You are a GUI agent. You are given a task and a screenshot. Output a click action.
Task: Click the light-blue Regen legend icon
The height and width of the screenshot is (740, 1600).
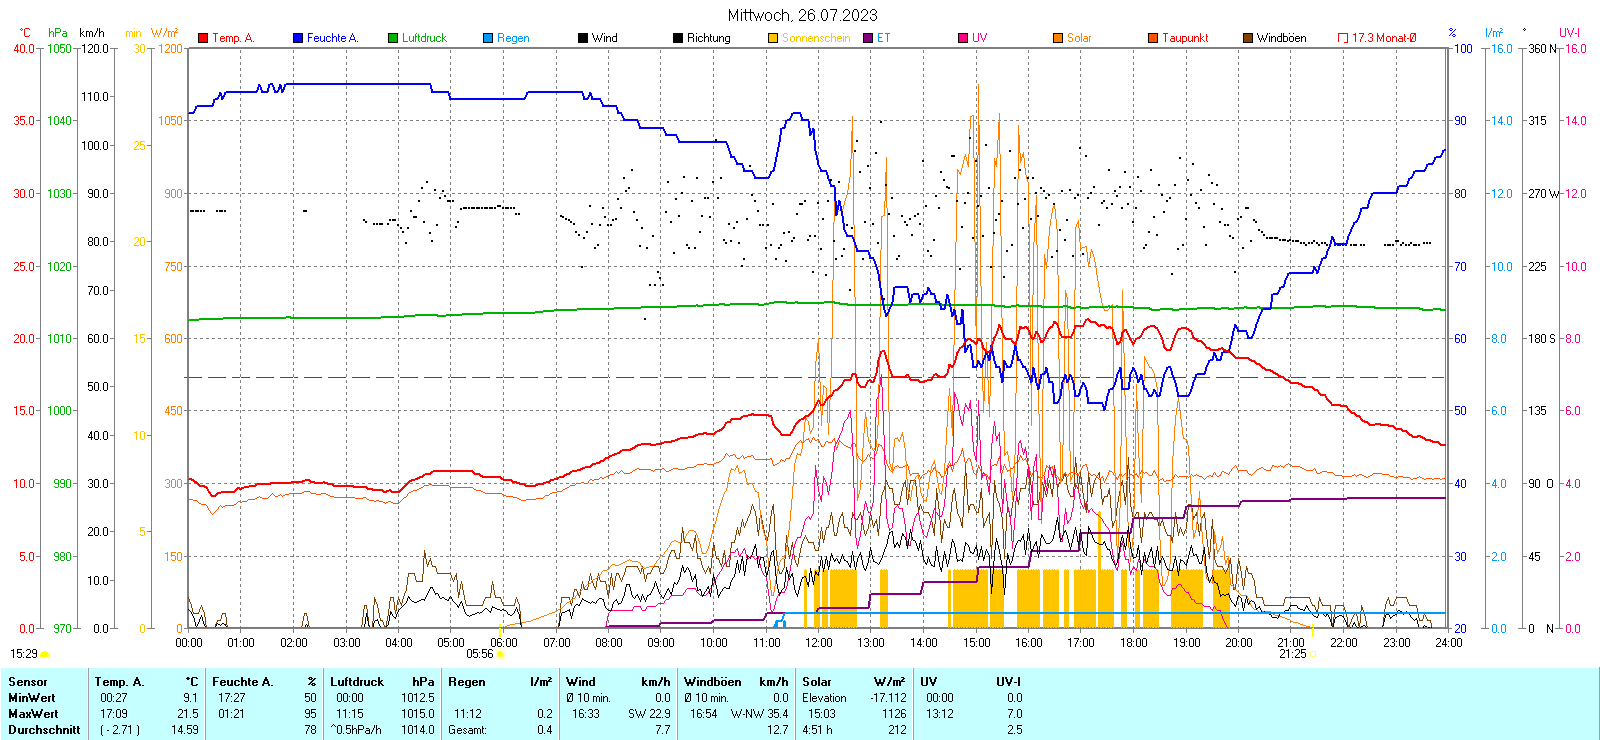[x=488, y=38]
